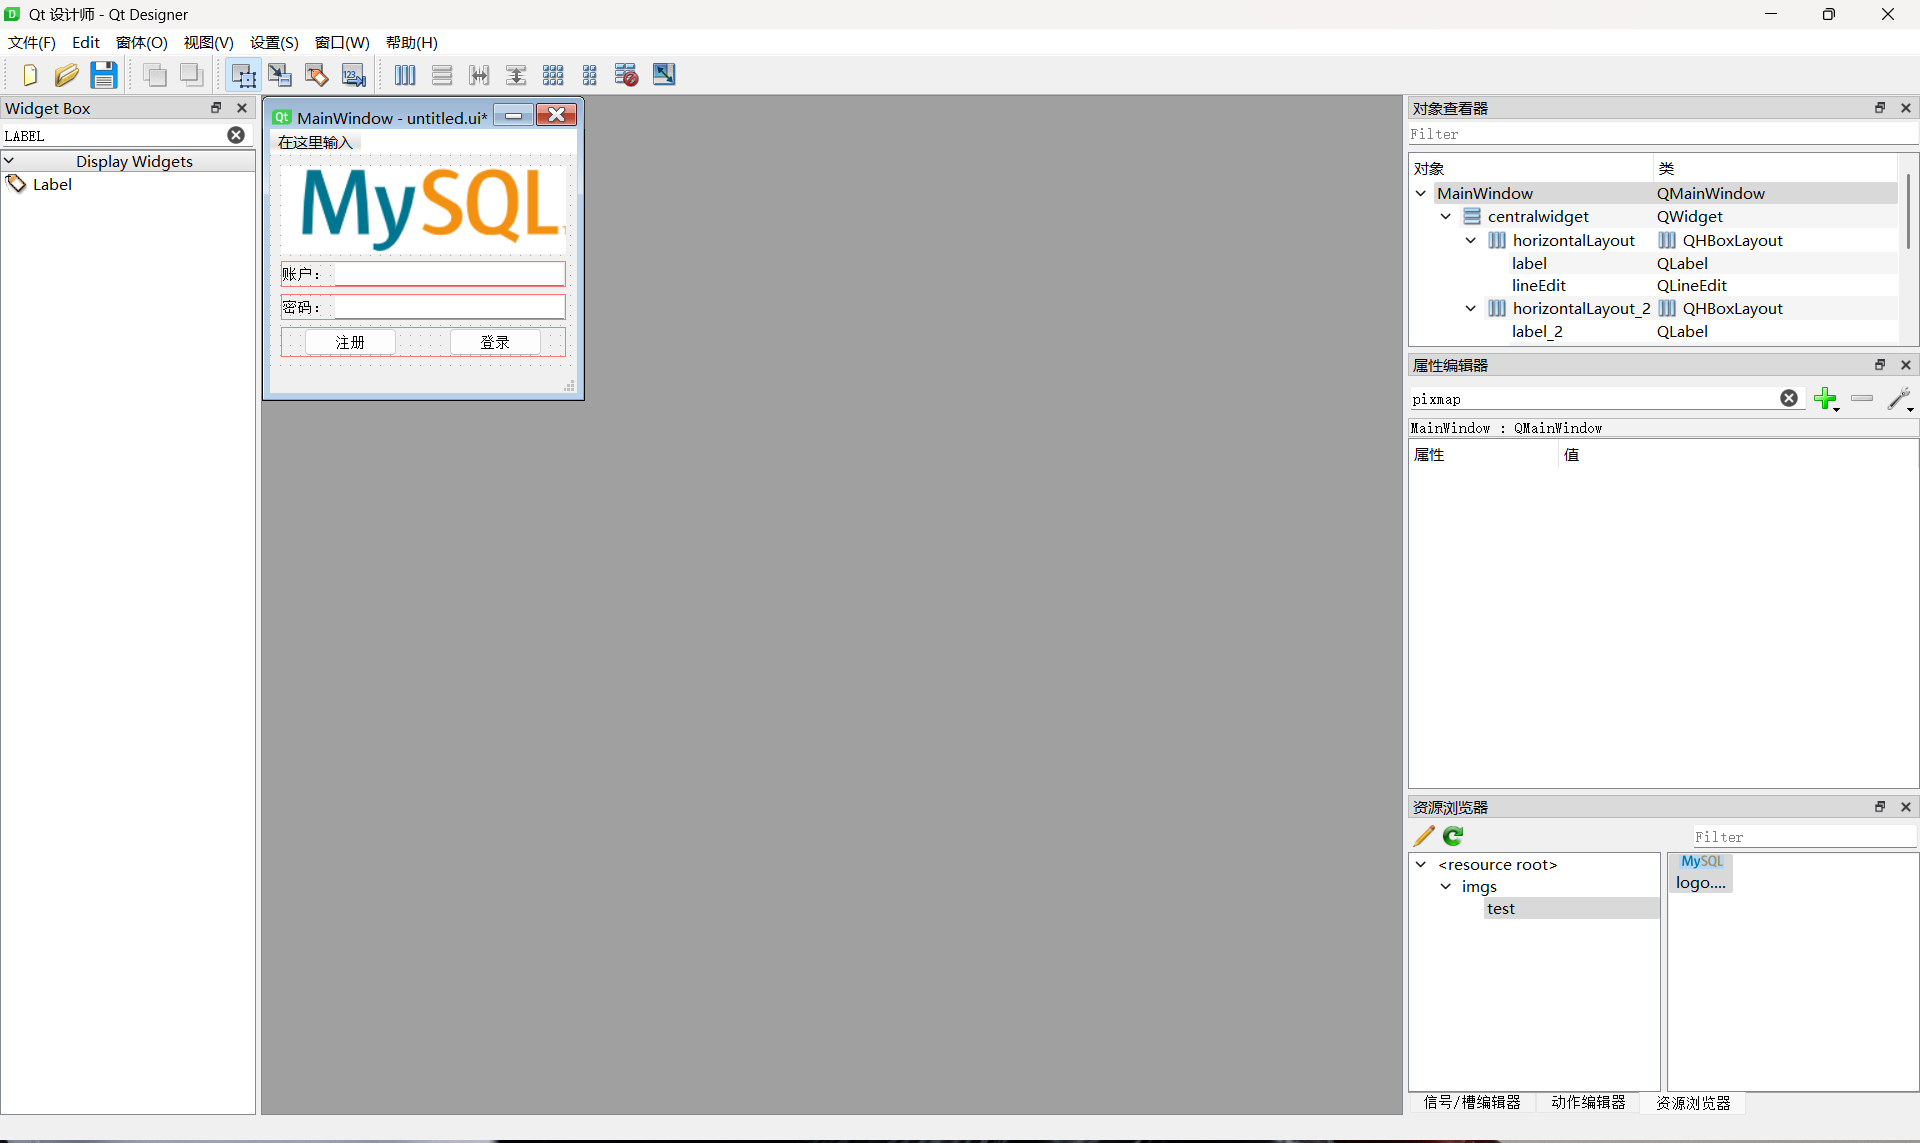Click the Bring to Front toolbar icon
Screen dimensions: 1920x1143
pyautogui.click(x=191, y=75)
